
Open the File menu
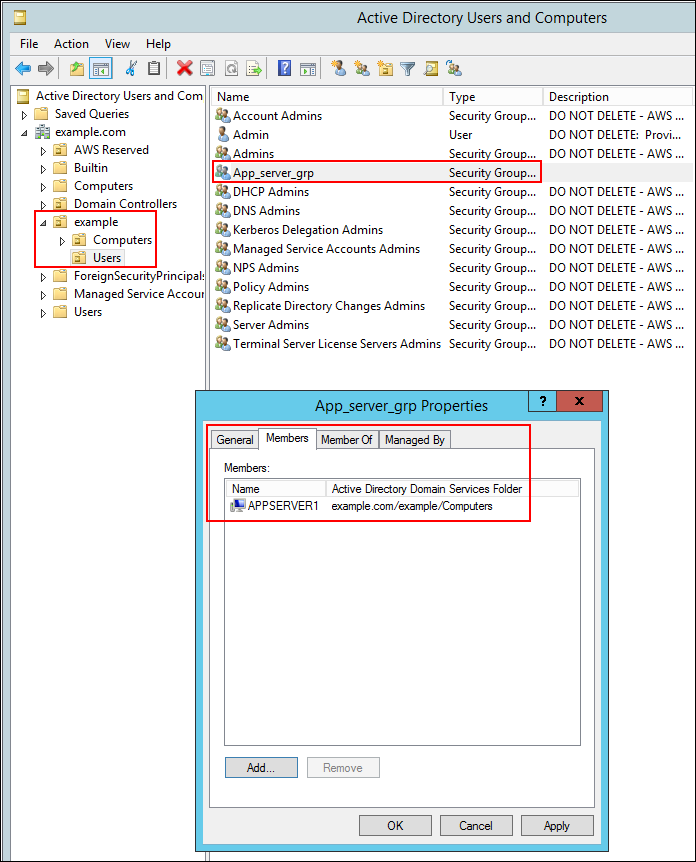point(29,44)
